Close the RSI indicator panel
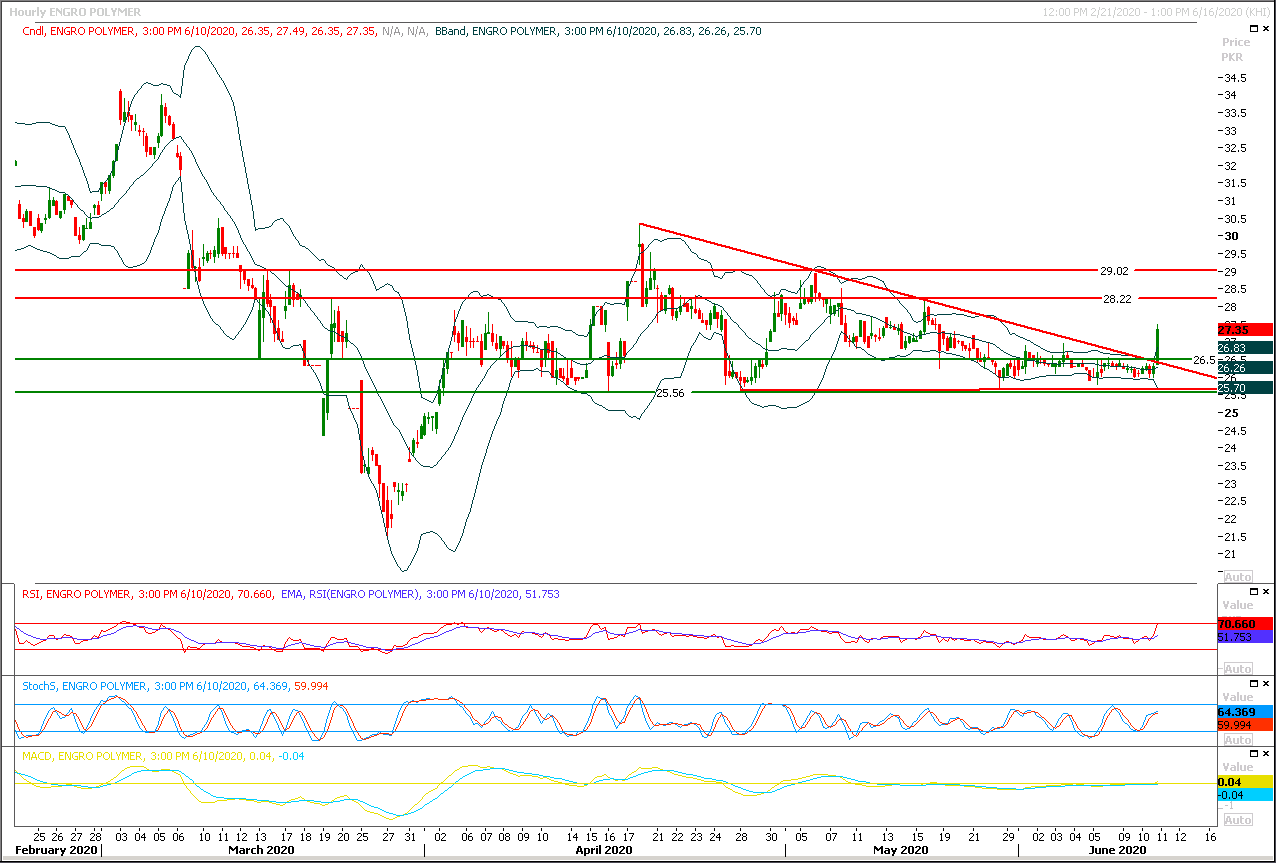This screenshot has height=863, width=1276. pyautogui.click(x=1265, y=592)
